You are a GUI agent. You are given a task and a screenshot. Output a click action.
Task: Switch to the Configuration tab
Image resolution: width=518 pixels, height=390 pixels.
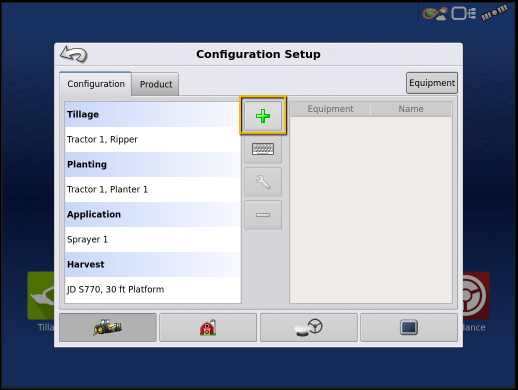96,84
